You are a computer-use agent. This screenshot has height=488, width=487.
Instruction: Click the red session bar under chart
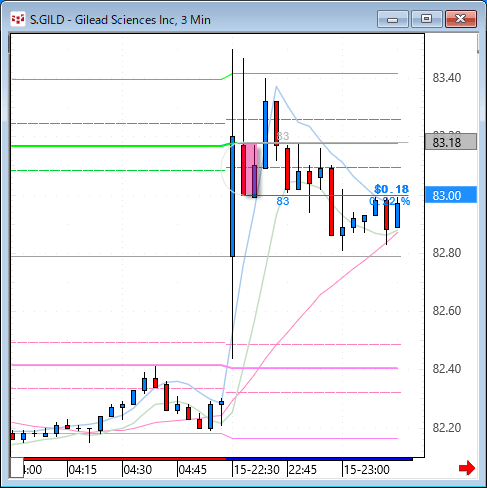pos(125,459)
